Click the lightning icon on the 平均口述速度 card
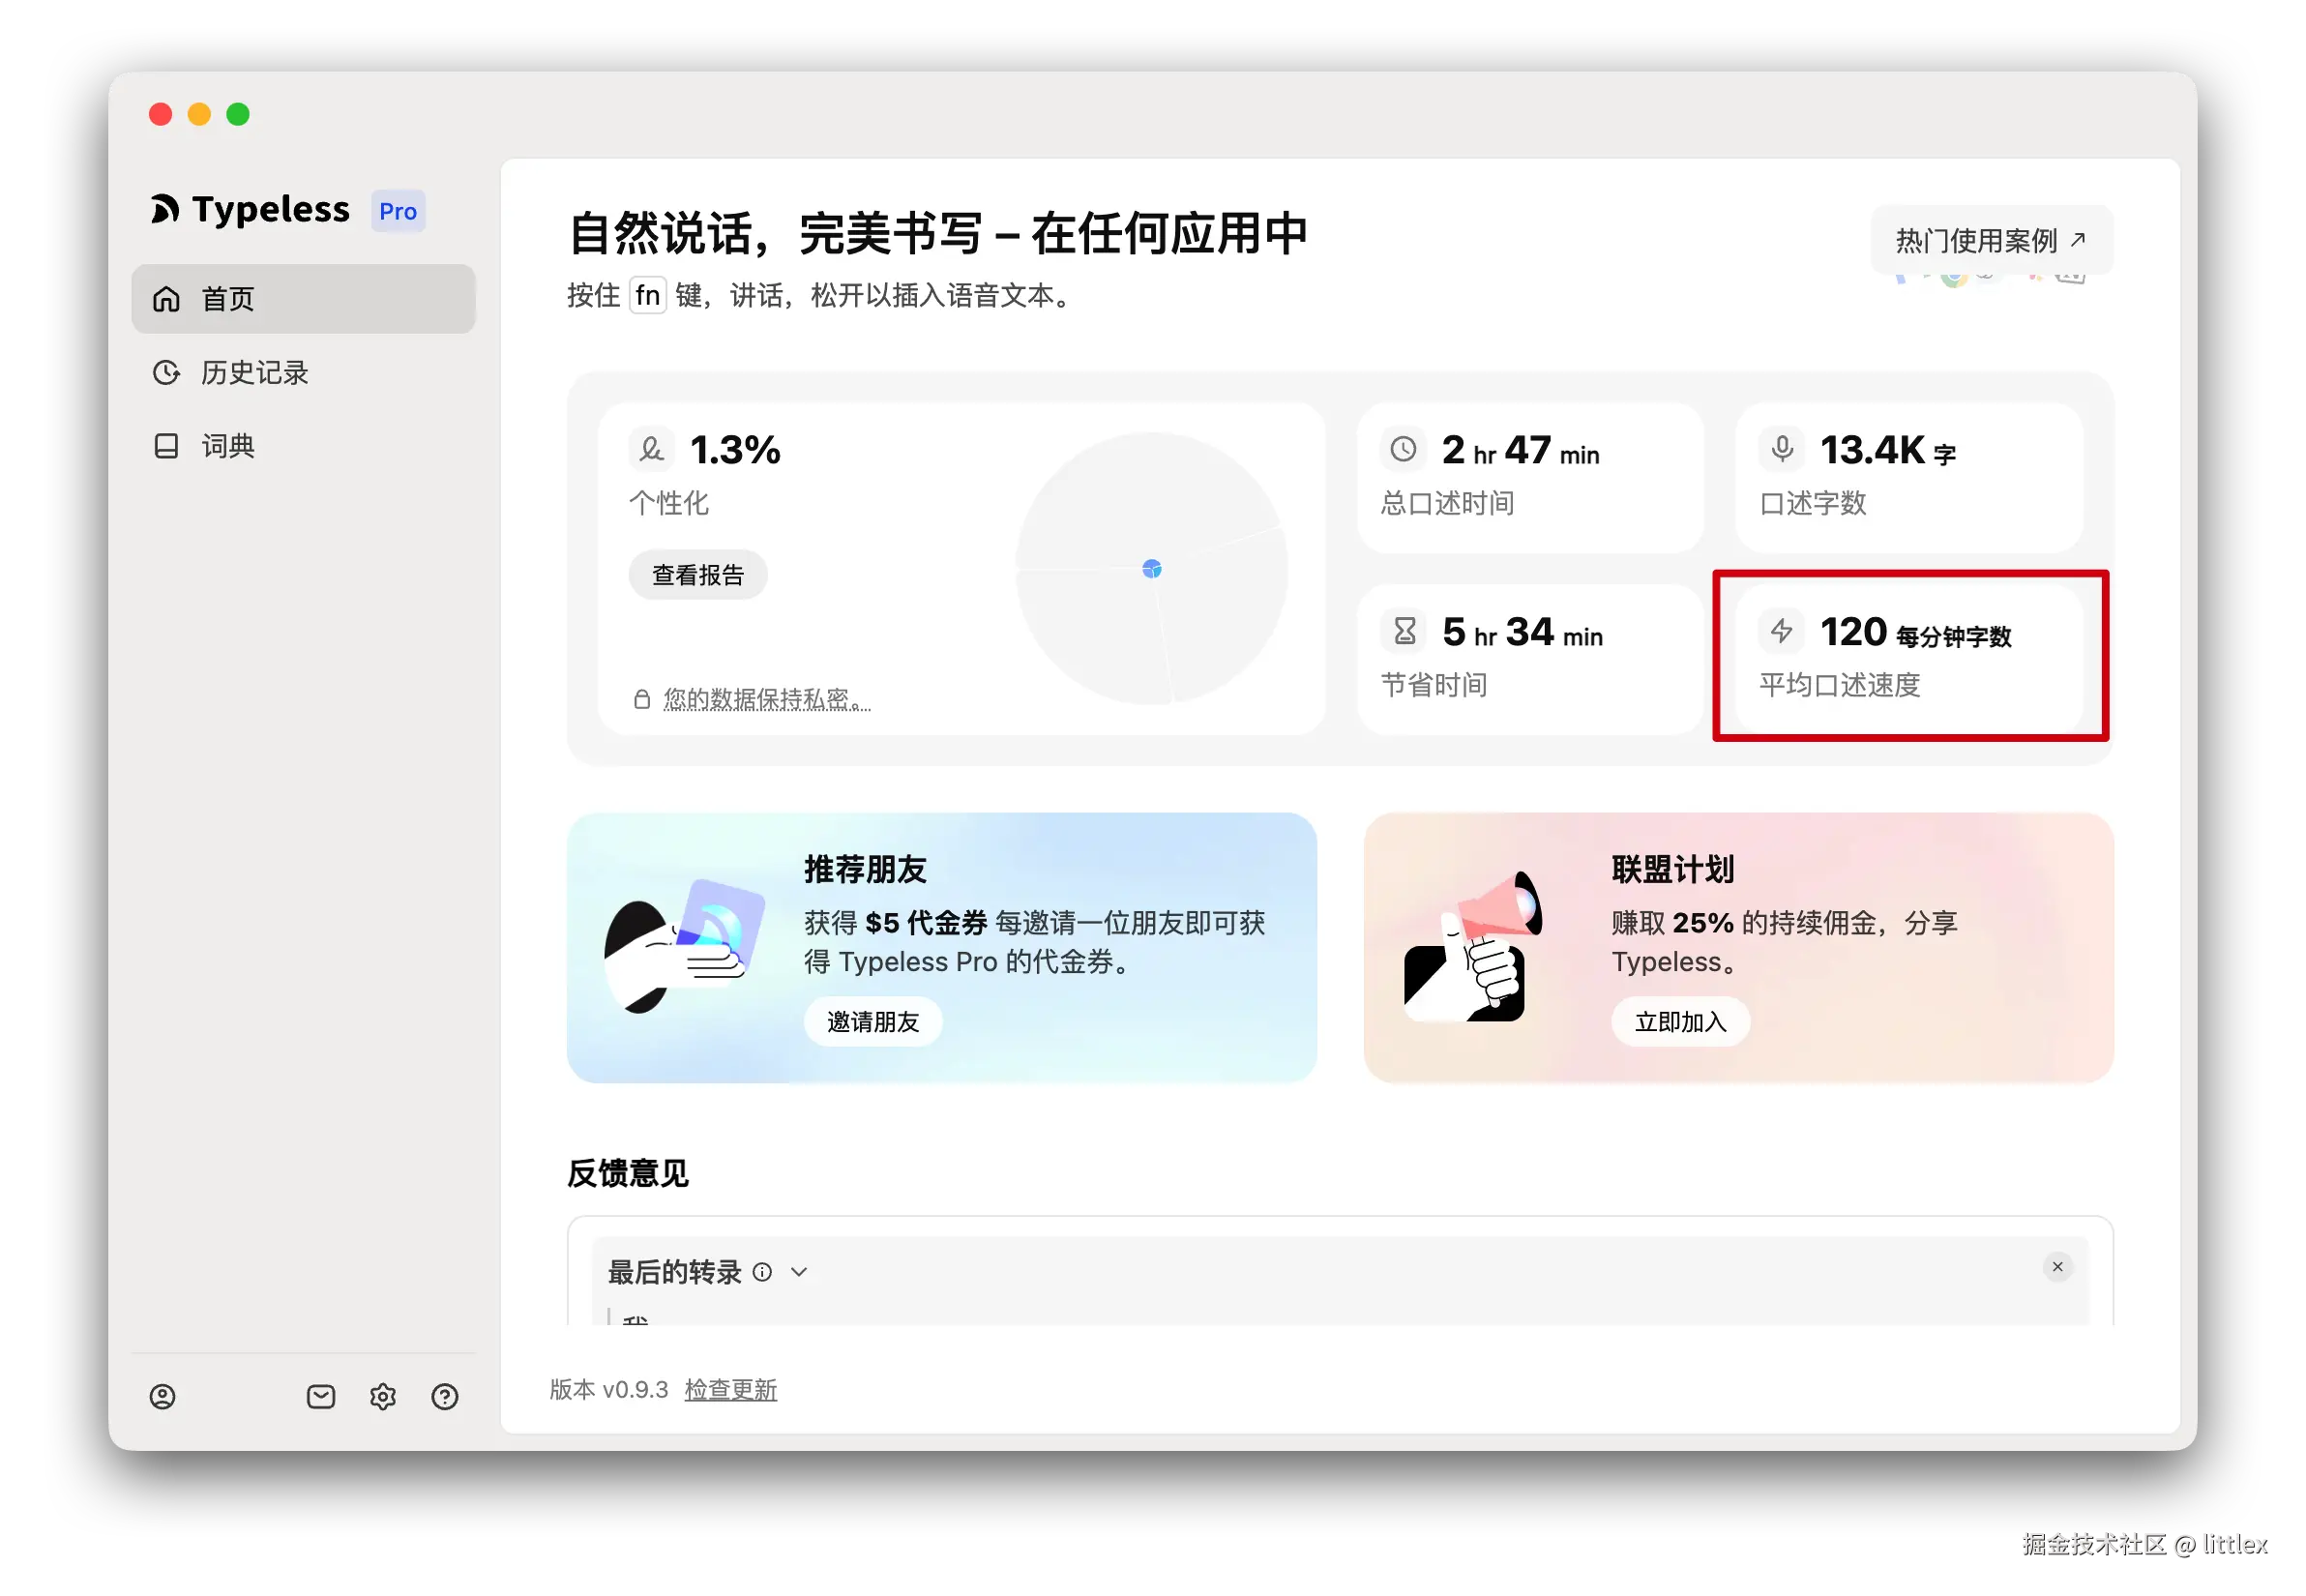This screenshot has height=1596, width=2306. [x=1782, y=632]
